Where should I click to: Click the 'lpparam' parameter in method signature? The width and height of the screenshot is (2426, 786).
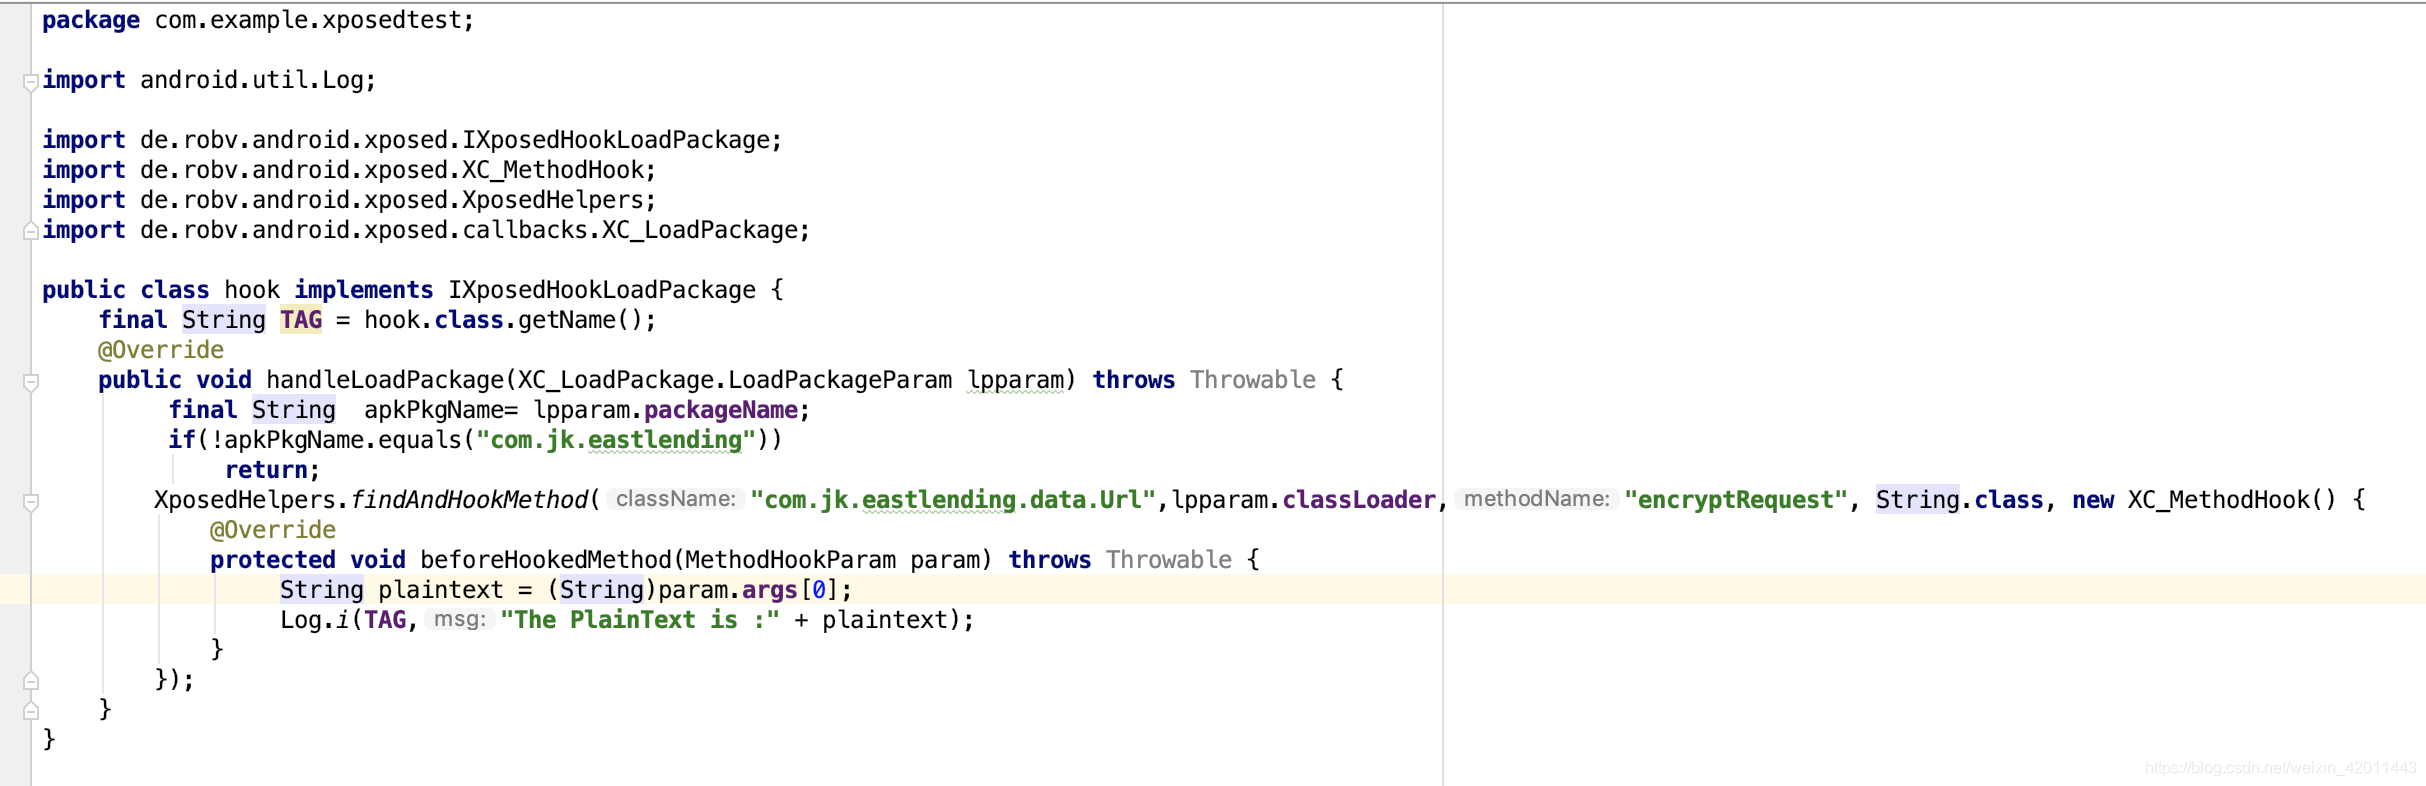point(1016,380)
